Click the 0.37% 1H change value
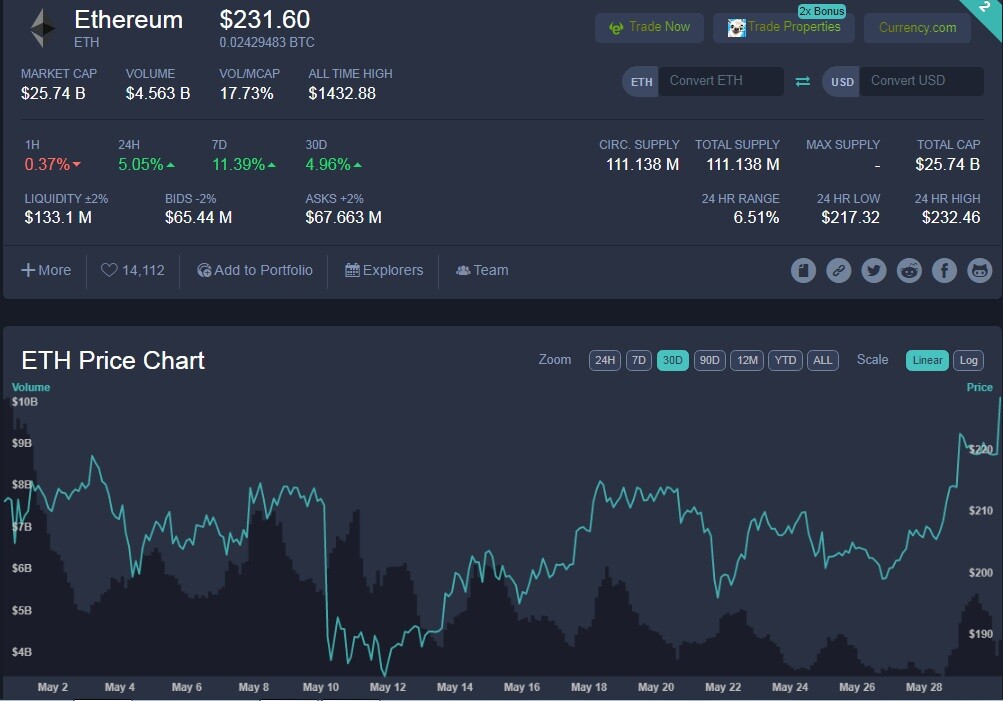 (x=47, y=164)
